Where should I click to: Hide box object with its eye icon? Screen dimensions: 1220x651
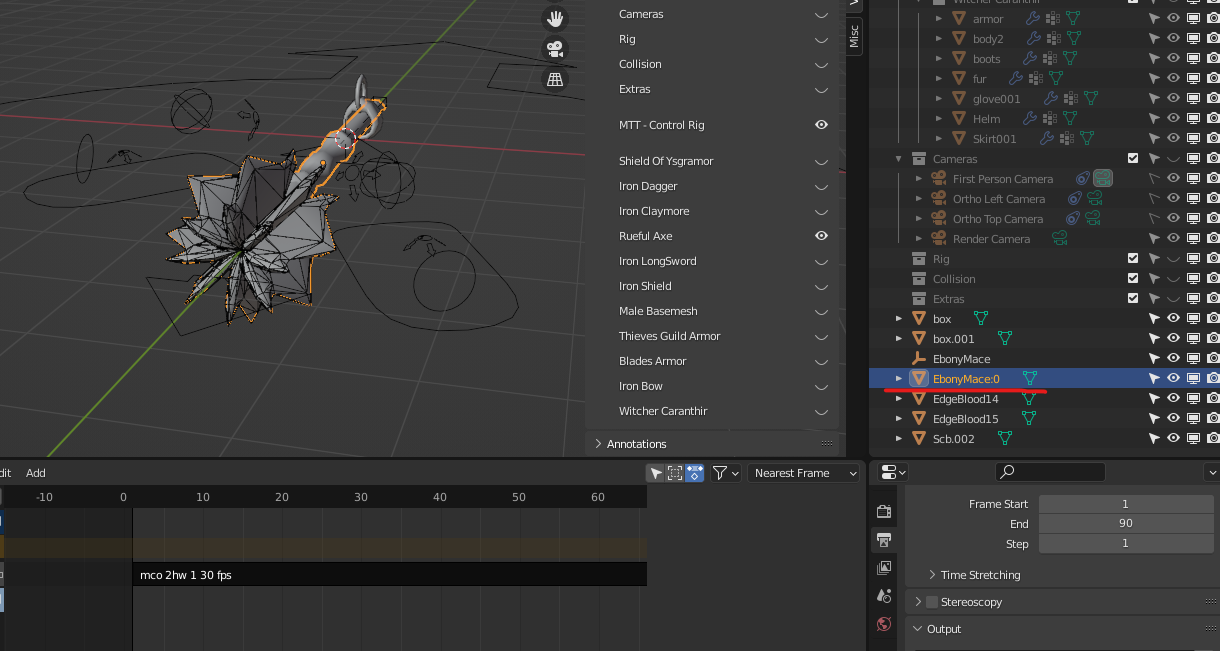(1174, 319)
